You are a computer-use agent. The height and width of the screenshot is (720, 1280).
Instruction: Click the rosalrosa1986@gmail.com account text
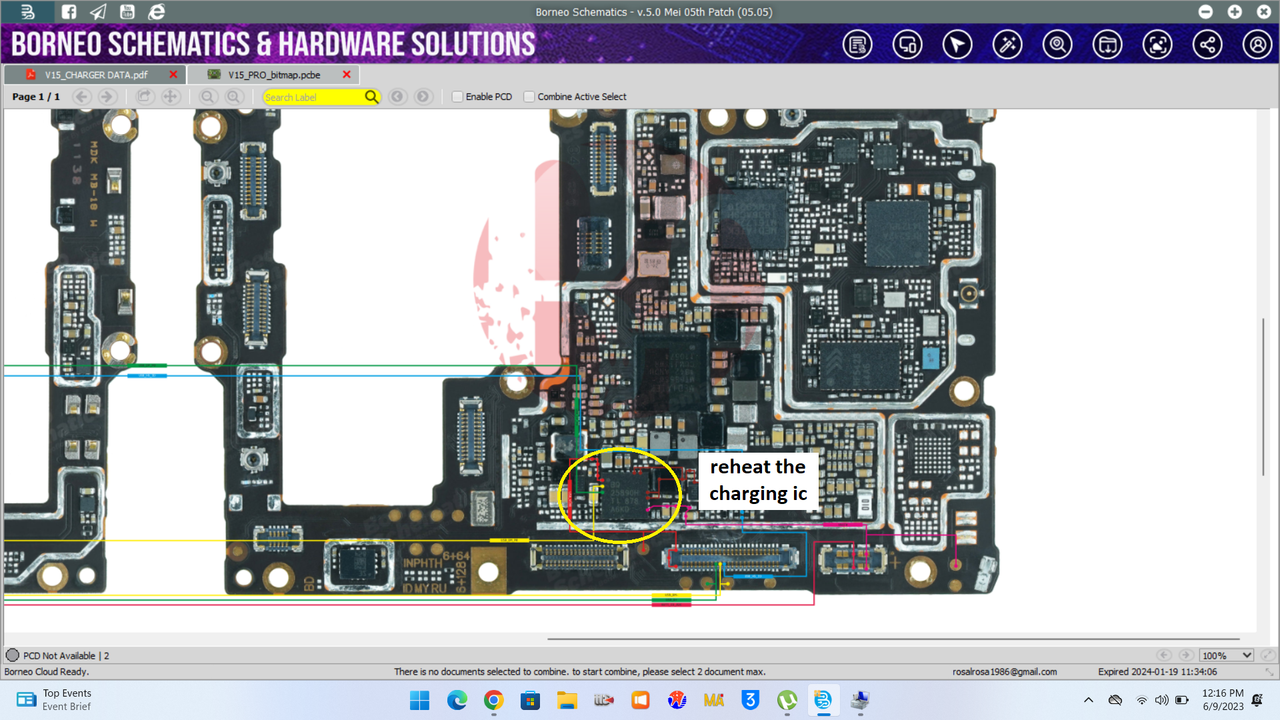pyautogui.click(x=1006, y=672)
